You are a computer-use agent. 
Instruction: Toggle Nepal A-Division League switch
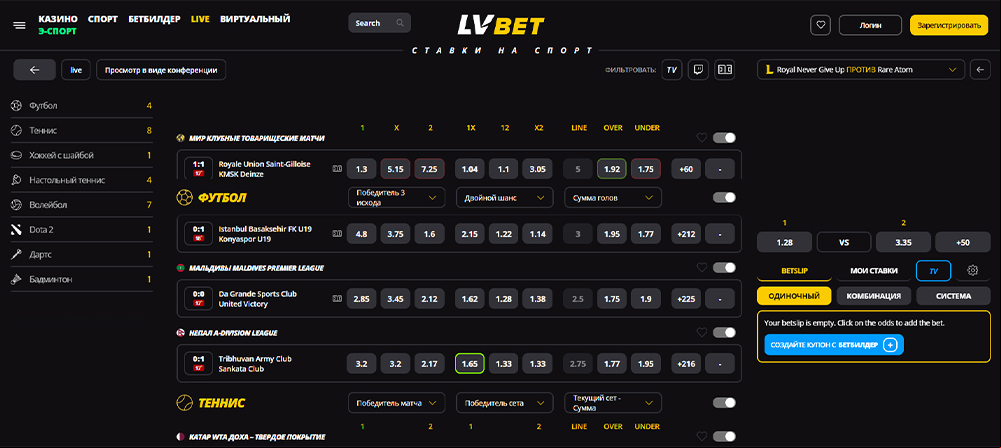[x=724, y=332]
